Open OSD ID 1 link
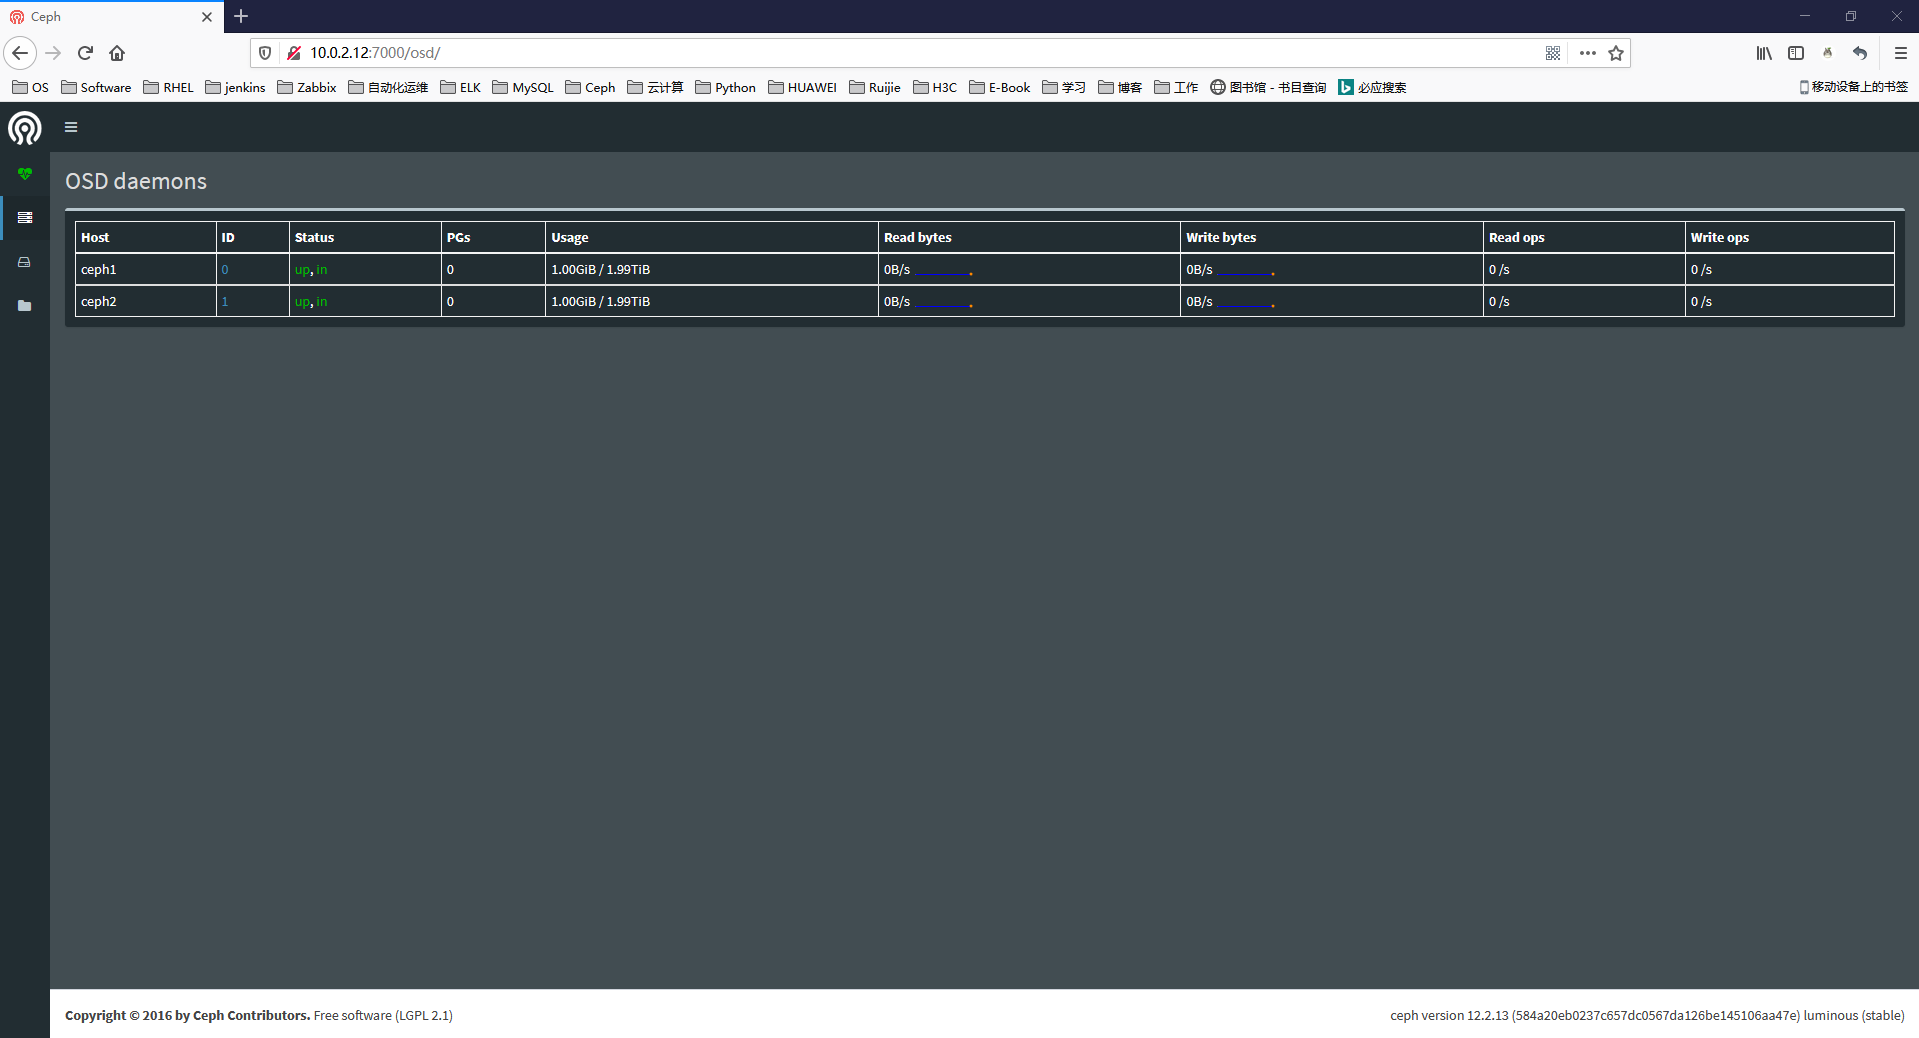 tap(225, 302)
